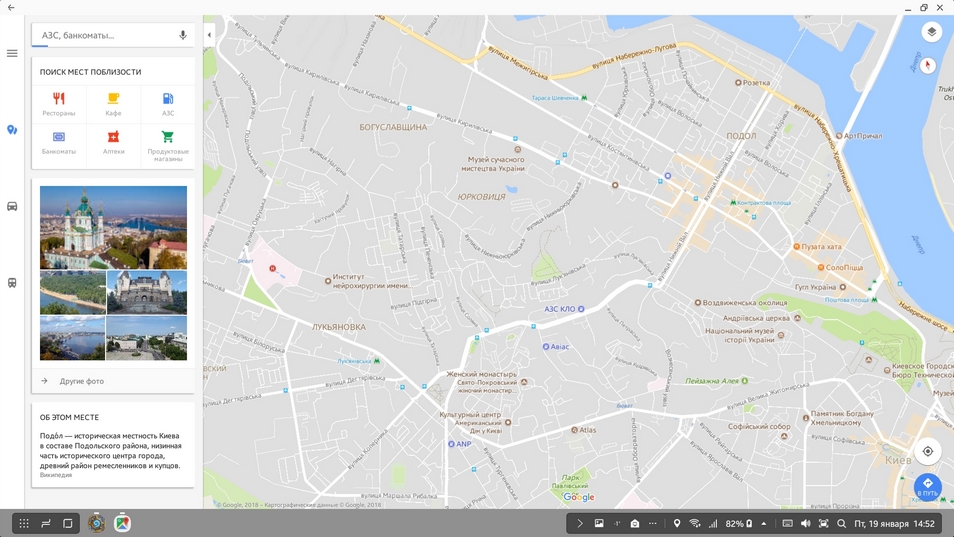Search for nearby Кафе

[x=113, y=104]
